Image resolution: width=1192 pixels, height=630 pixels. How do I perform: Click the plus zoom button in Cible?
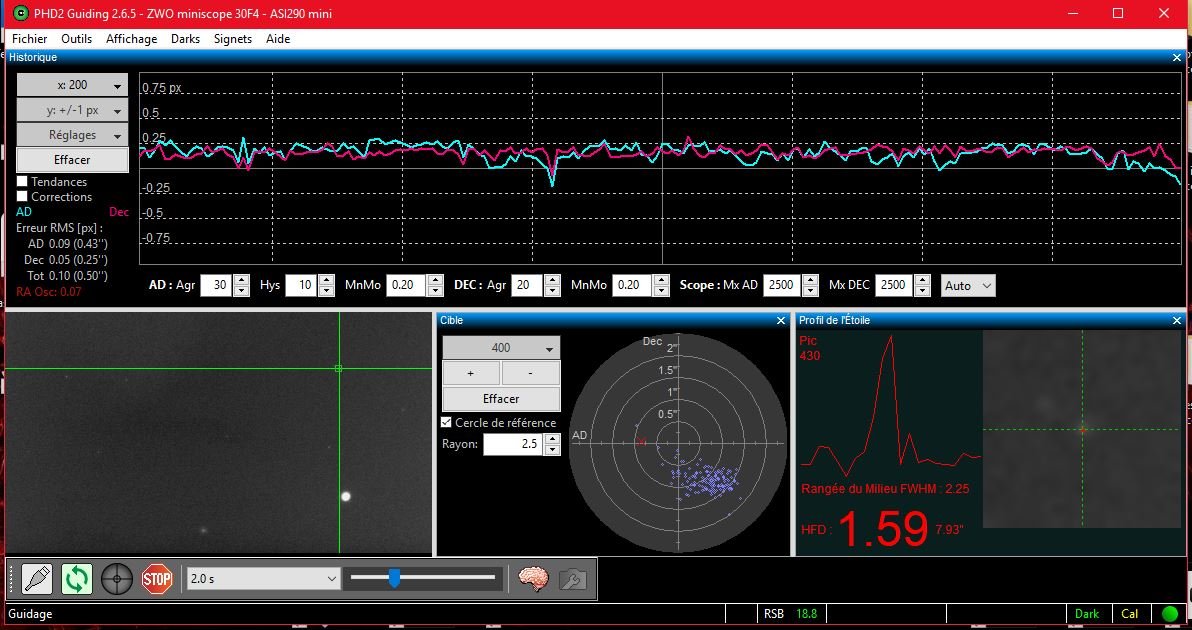[471, 373]
